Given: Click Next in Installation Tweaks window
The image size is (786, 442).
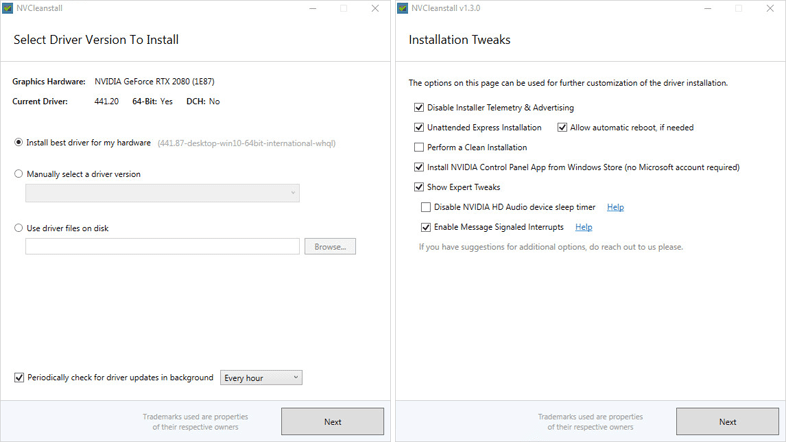Looking at the screenshot, I should coord(727,421).
